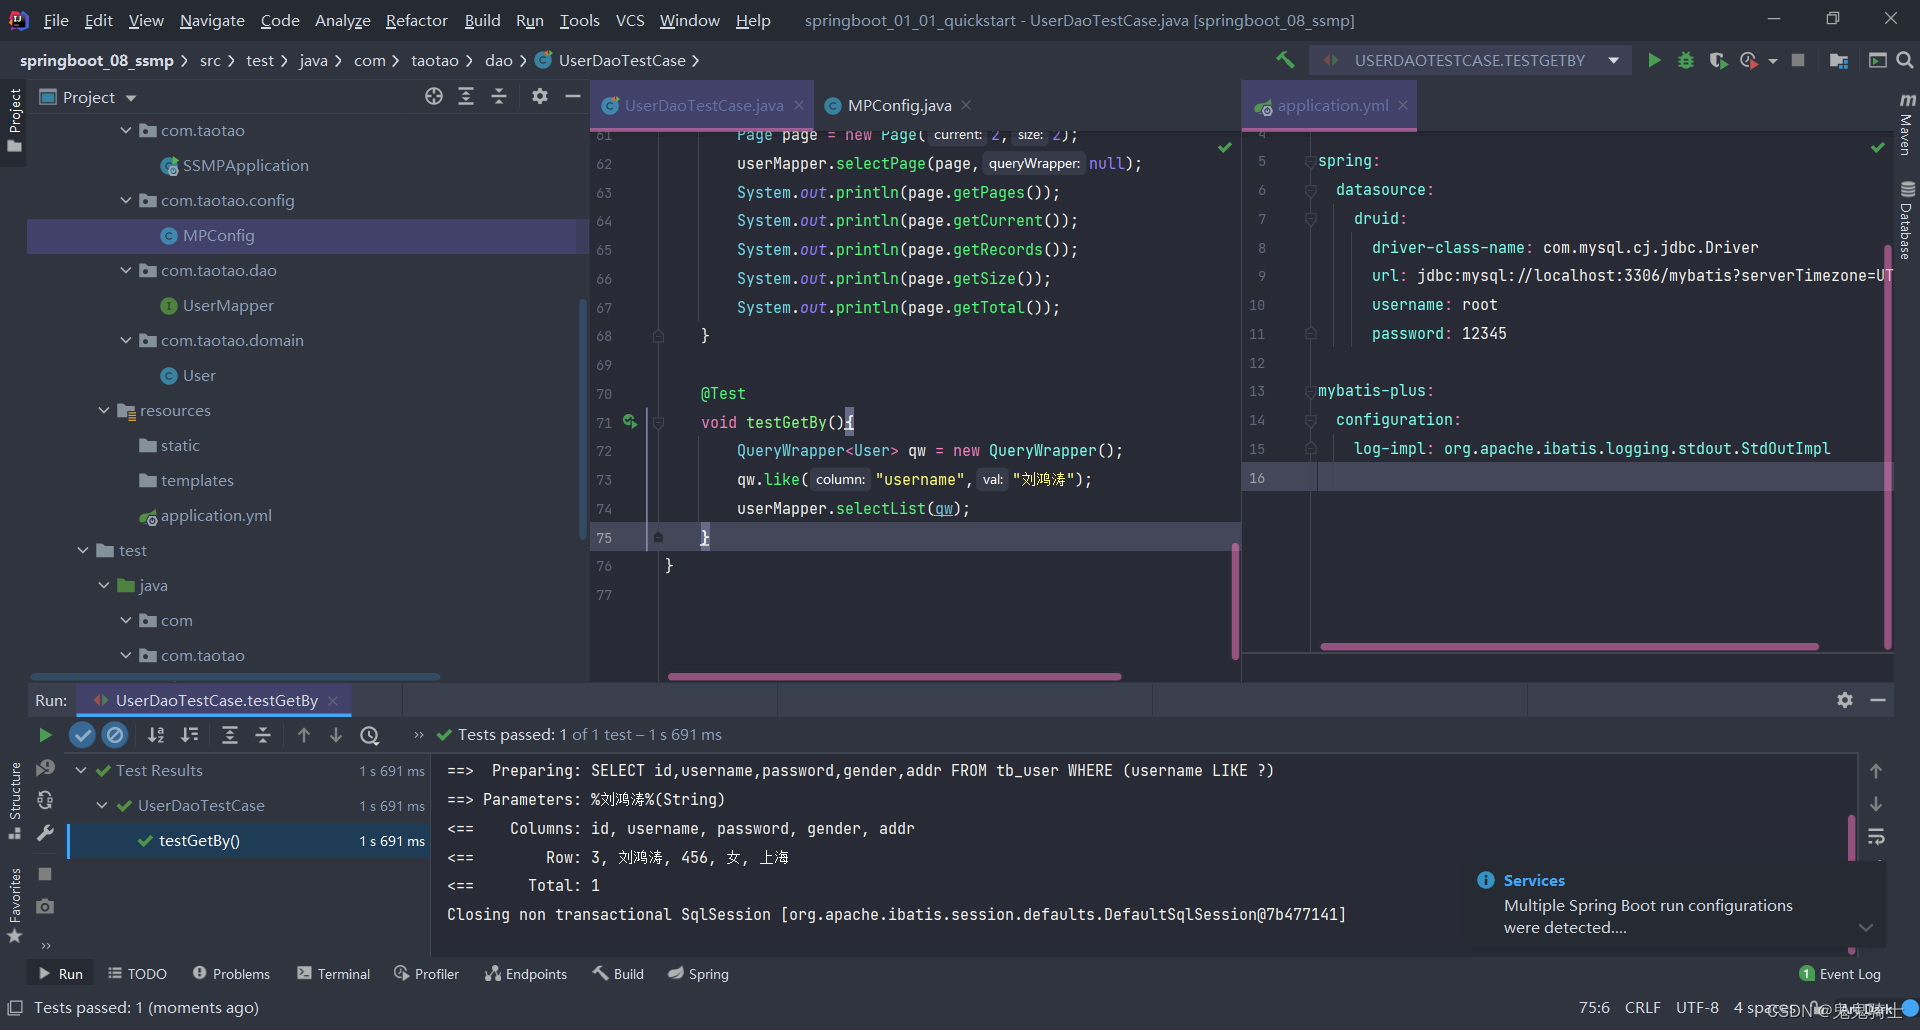Click code editor horizontal scrollbar
The image size is (1920, 1030).
point(894,677)
